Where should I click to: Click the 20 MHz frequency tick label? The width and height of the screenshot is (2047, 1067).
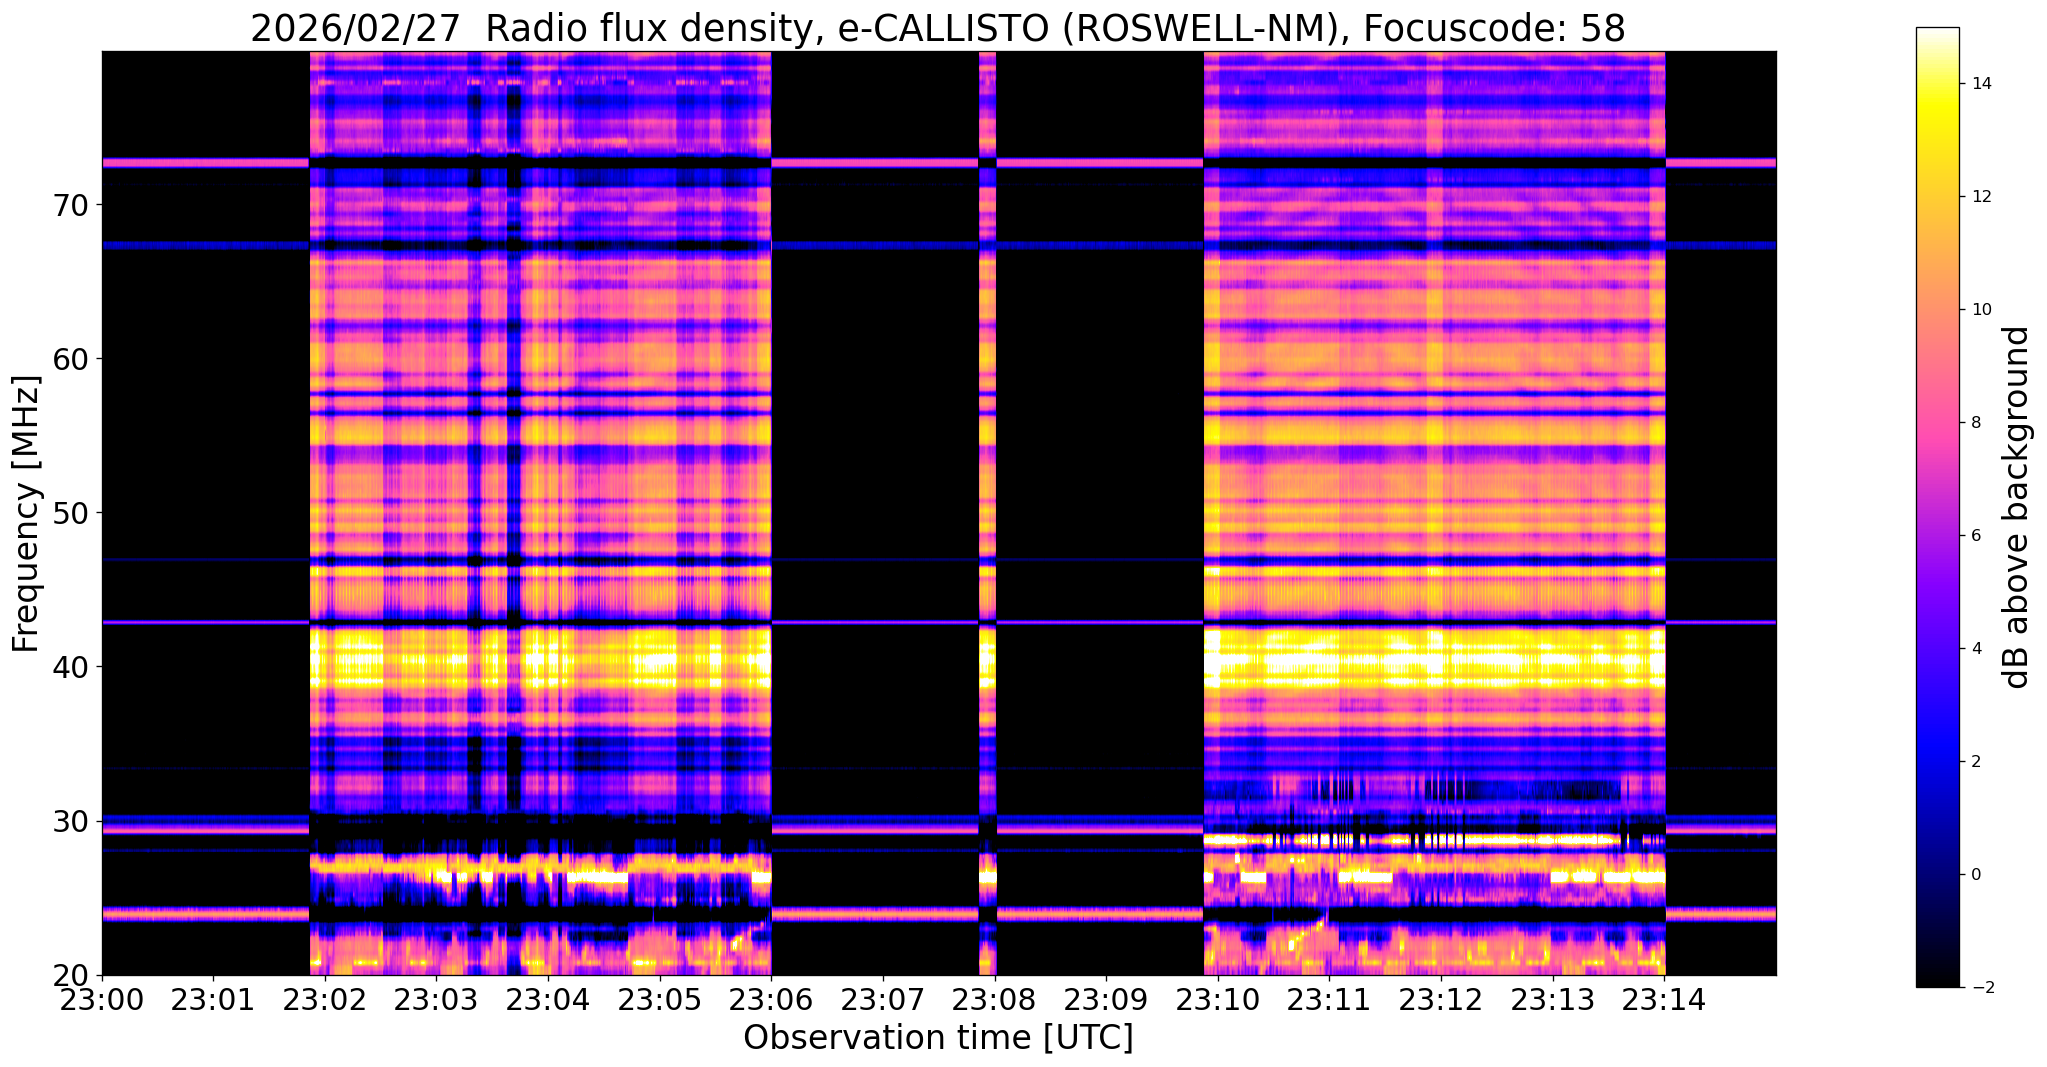[71, 975]
